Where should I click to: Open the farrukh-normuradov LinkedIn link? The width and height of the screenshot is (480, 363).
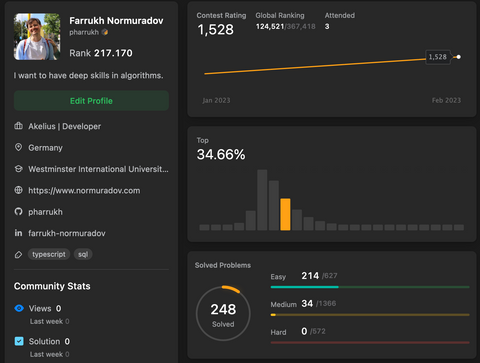tap(67, 233)
